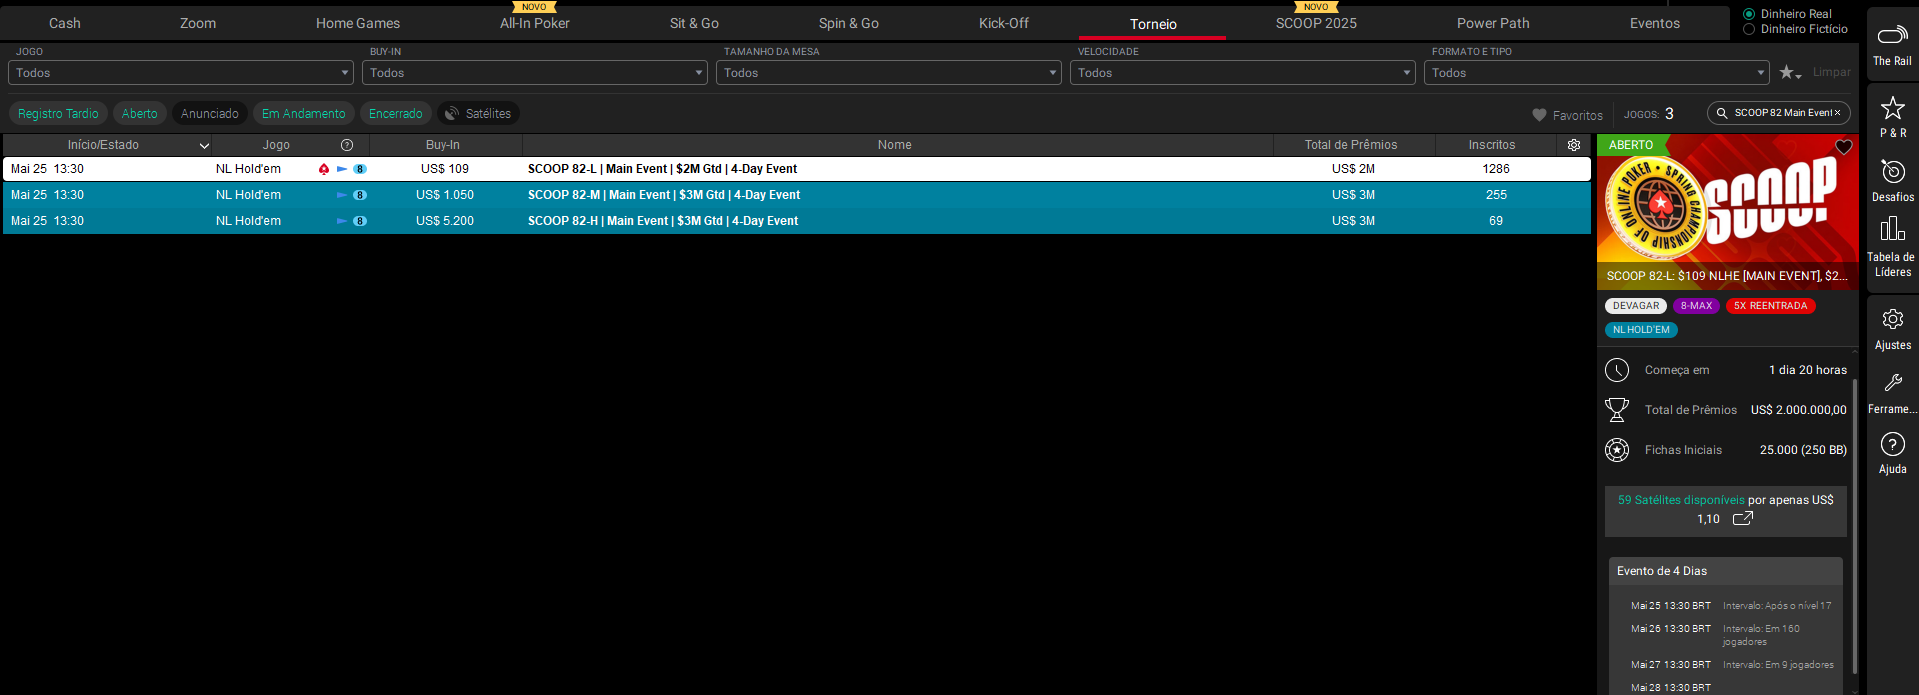Image resolution: width=1919 pixels, height=695 pixels.
Task: Open Ferramentas wrench icon
Action: click(1892, 383)
